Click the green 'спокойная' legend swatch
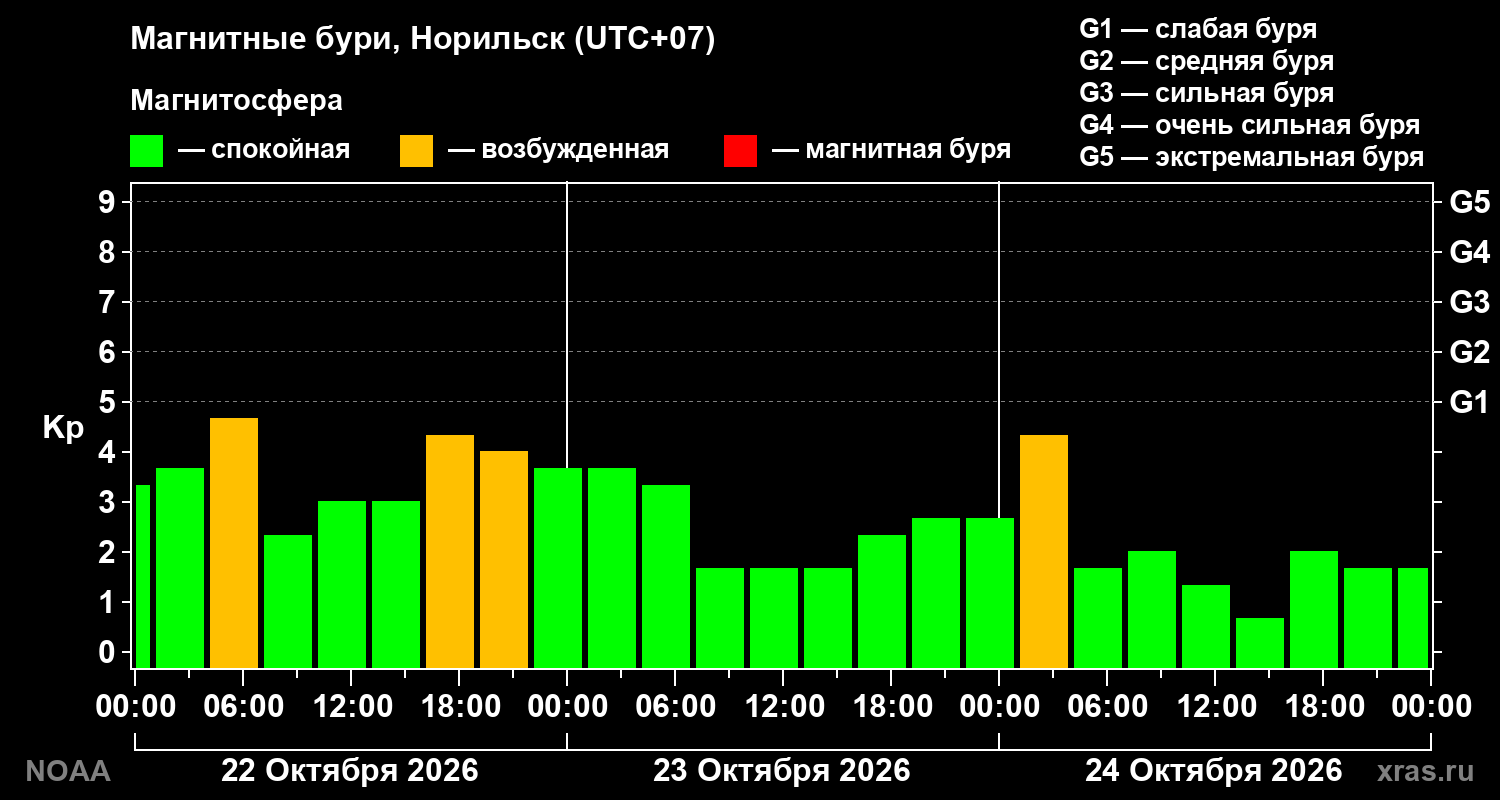Viewport: 1500px width, 800px height. click(x=146, y=150)
